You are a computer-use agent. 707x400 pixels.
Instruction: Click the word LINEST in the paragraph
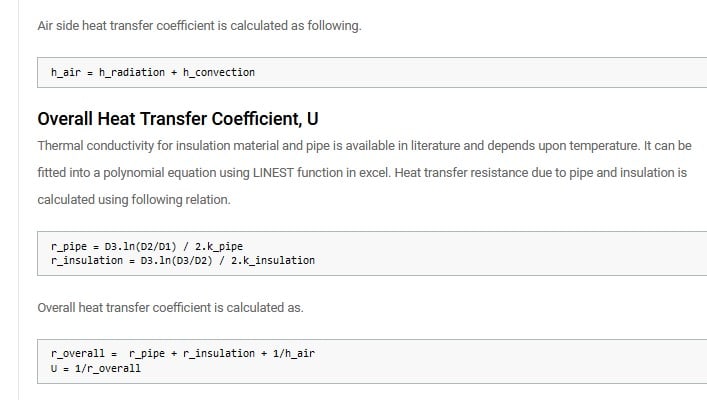point(273,173)
